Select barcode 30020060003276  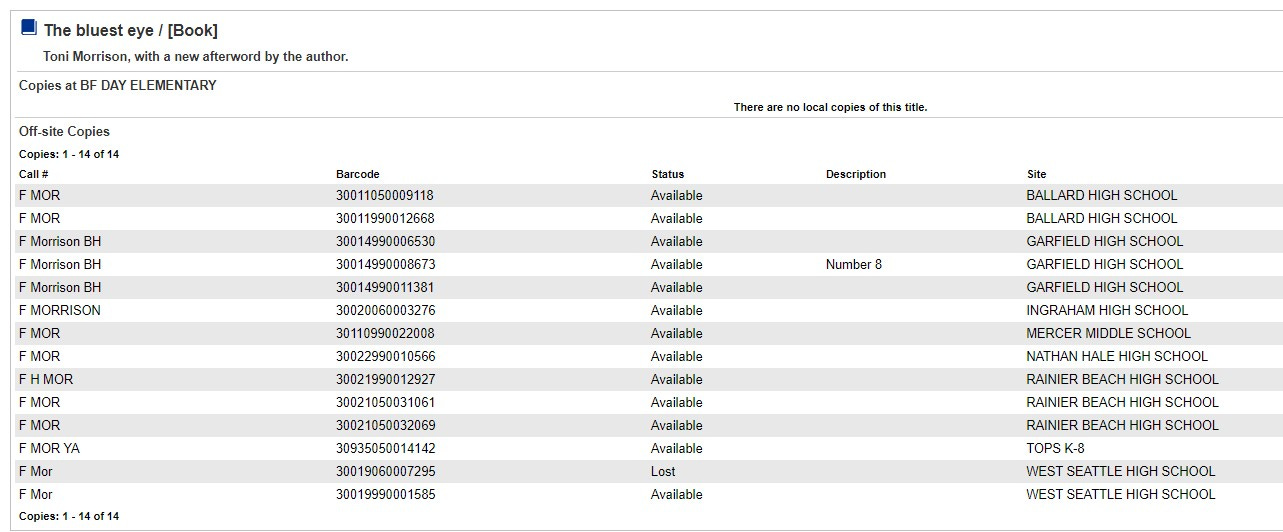pos(385,311)
